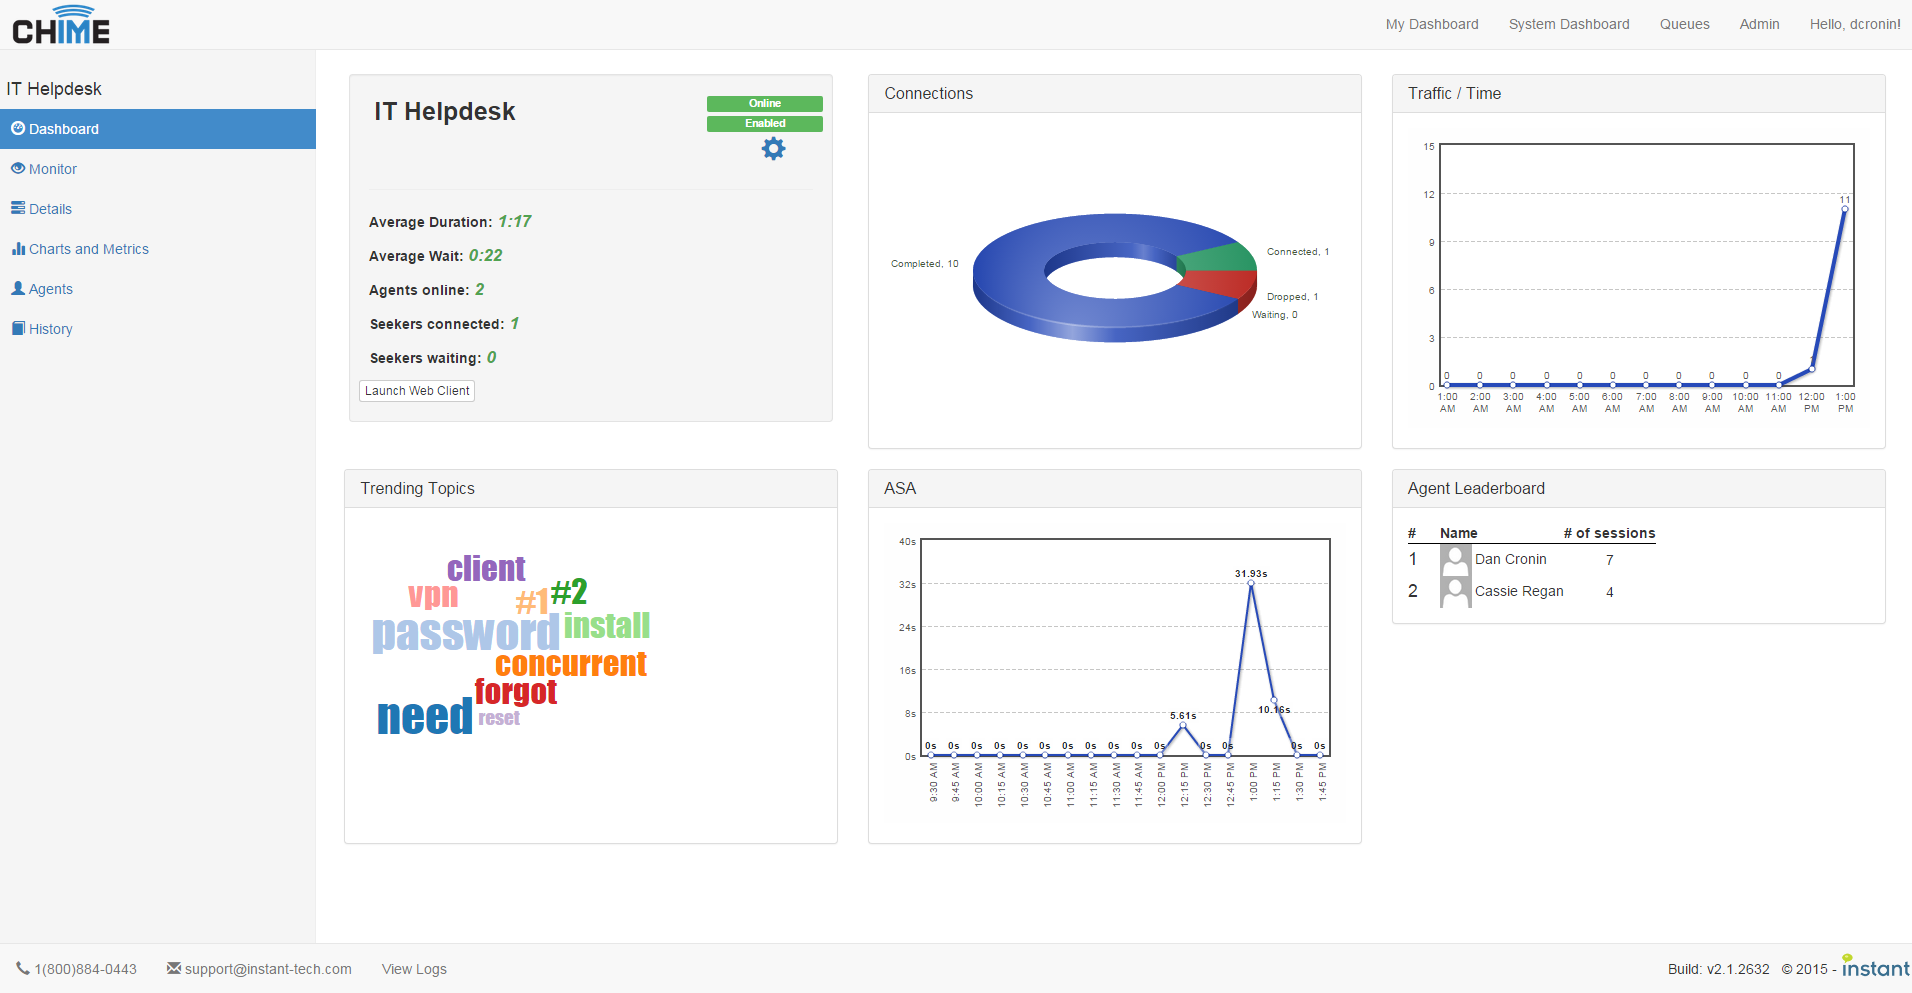Open the Charts and Metrics link
Image resolution: width=1912 pixels, height=993 pixels.
[89, 249]
